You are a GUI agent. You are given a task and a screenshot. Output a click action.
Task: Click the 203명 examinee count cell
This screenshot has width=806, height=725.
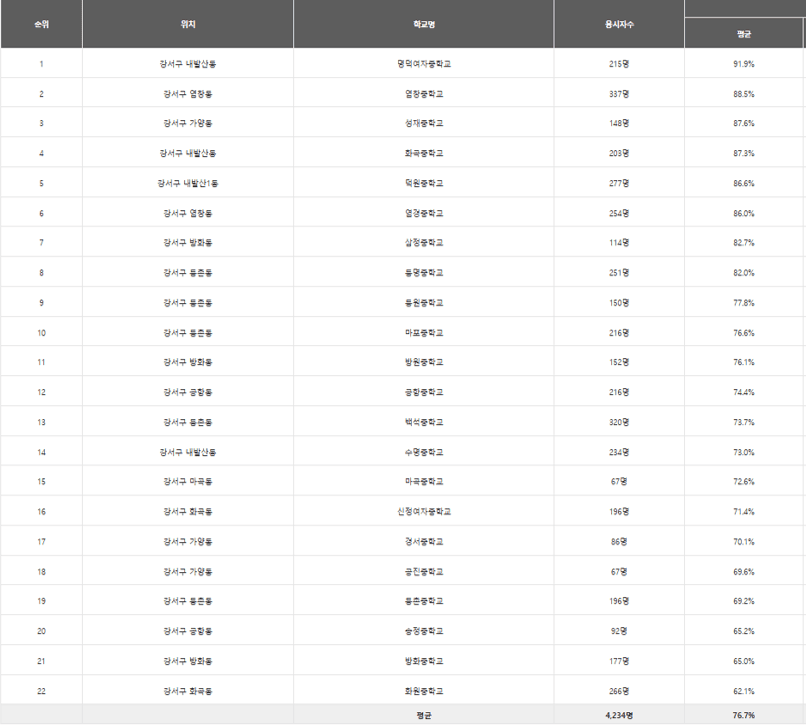619,153
